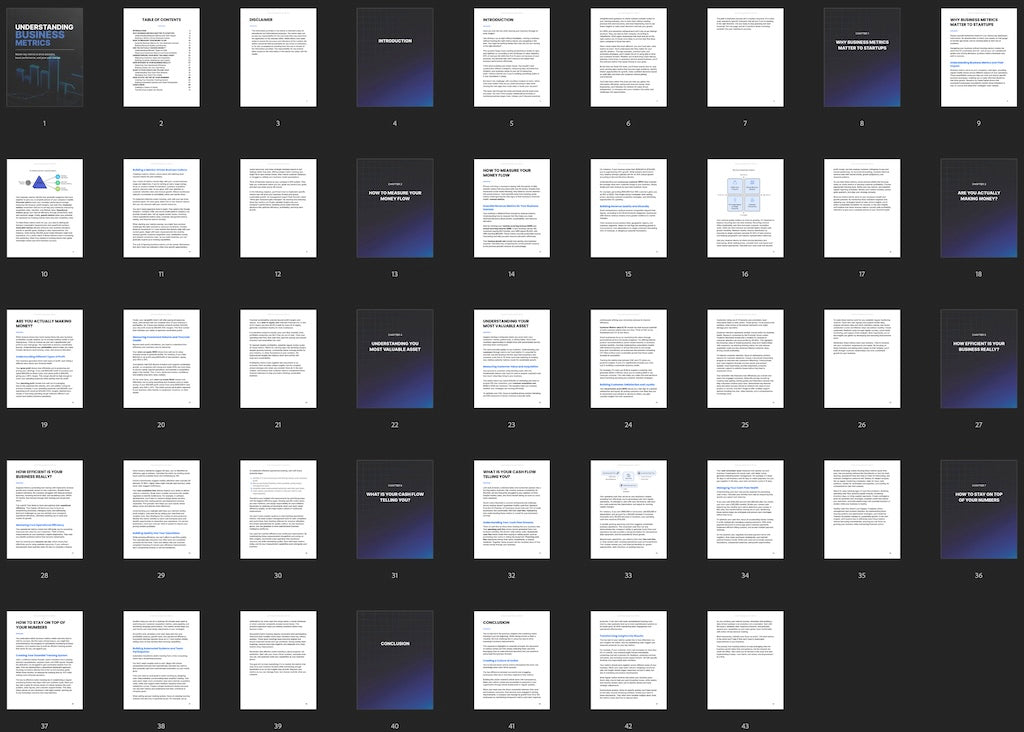Select dark 'How Efficient Is Your Business' divider
The width and height of the screenshot is (1024, 732).
[x=978, y=358]
